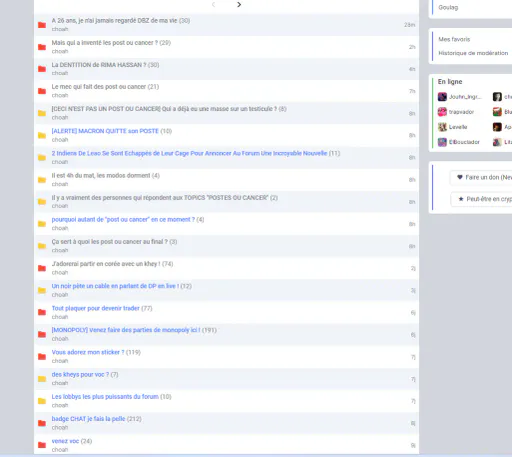Click the avatar next to Levelle
The height and width of the screenshot is (457, 512).
click(442, 127)
